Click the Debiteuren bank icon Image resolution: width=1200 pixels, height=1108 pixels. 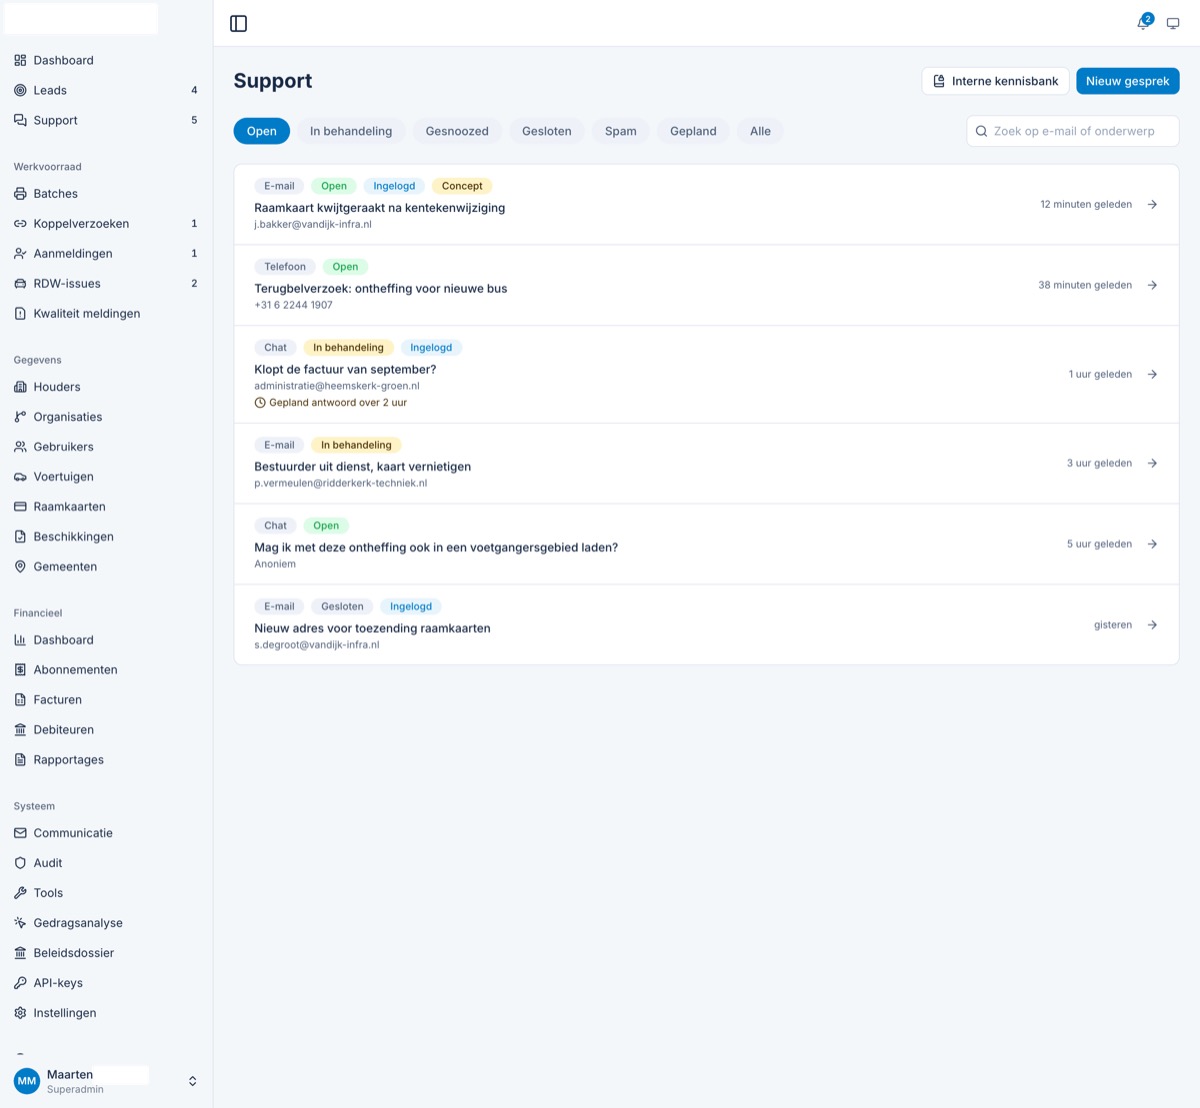20,730
